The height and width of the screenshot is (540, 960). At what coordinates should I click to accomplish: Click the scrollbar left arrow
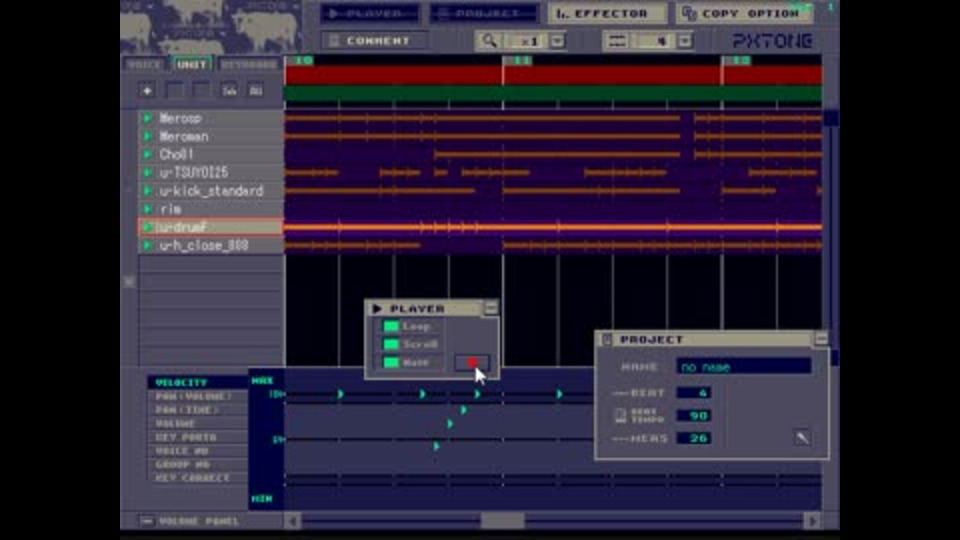[x=293, y=521]
